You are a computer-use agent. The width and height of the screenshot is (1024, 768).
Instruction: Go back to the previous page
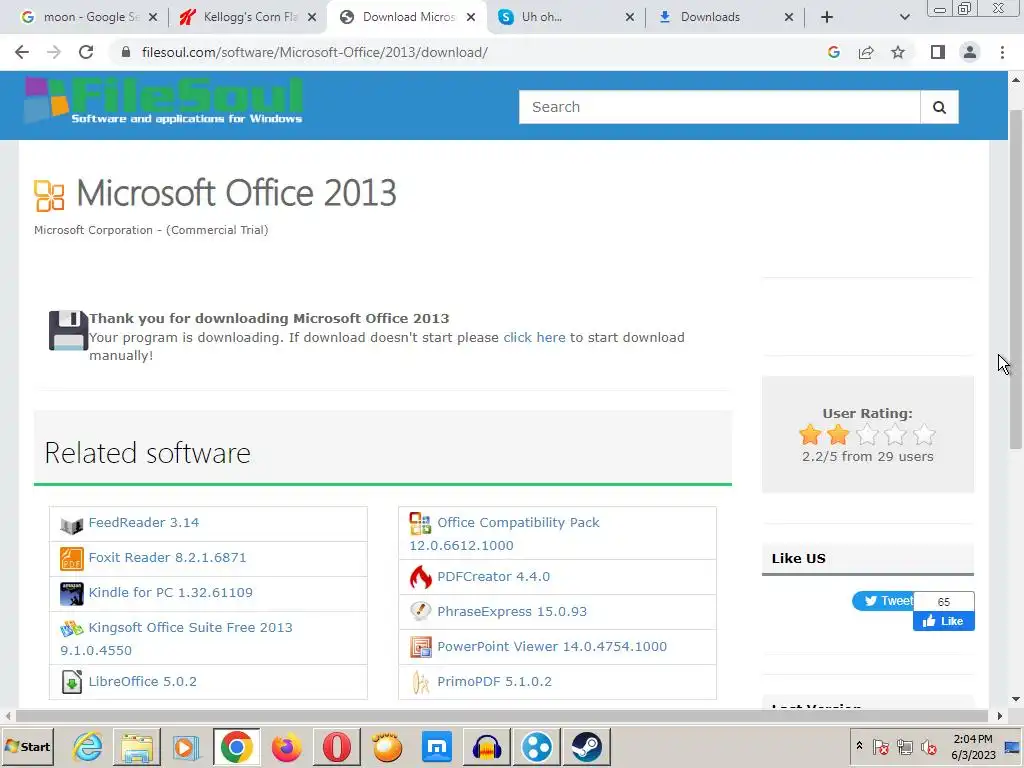tap(22, 52)
